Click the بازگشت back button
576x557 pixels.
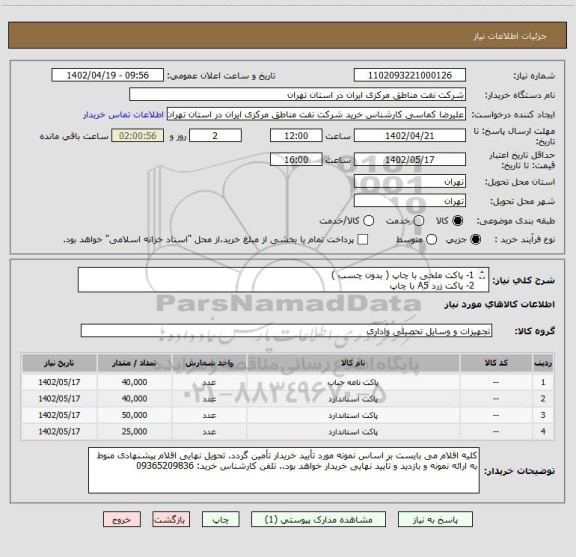[171, 520]
